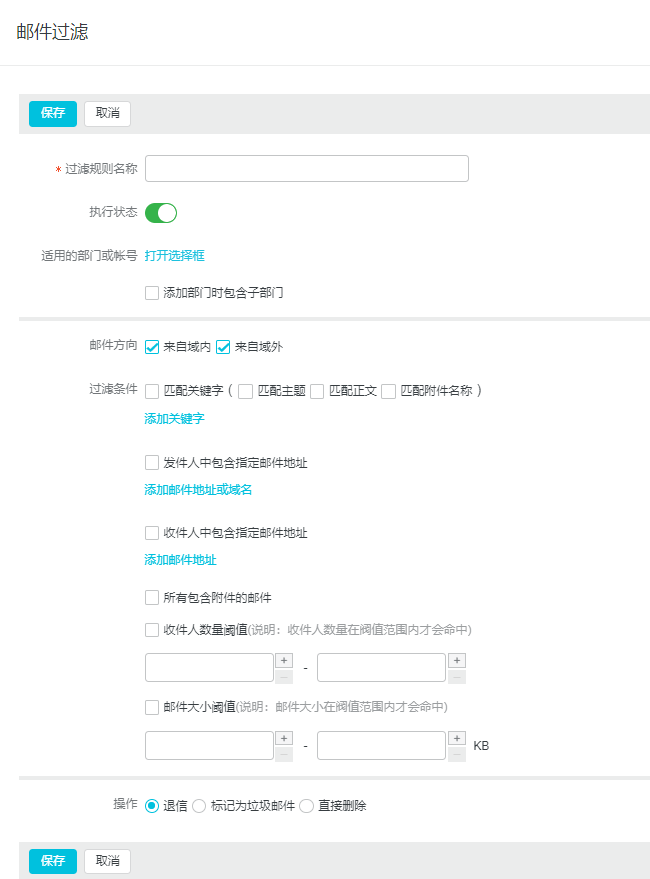Toggle the execution status (执行状态) switch
This screenshot has width=650, height=879.
pos(161,213)
